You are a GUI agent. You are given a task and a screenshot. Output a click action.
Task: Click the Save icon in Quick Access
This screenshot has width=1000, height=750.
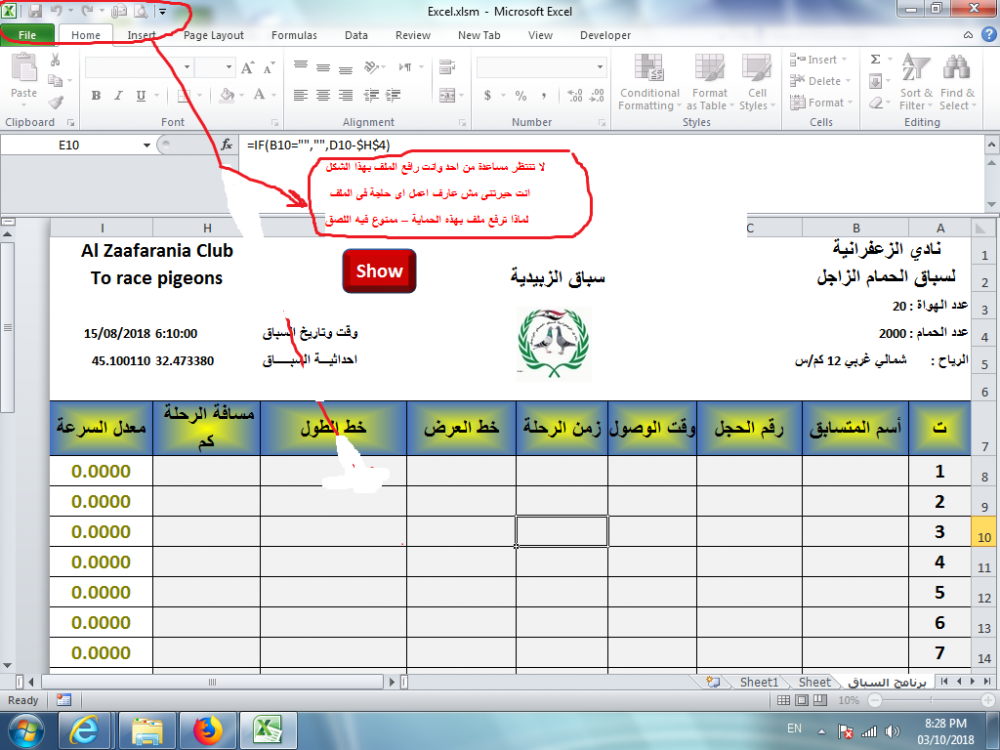pyautogui.click(x=35, y=11)
